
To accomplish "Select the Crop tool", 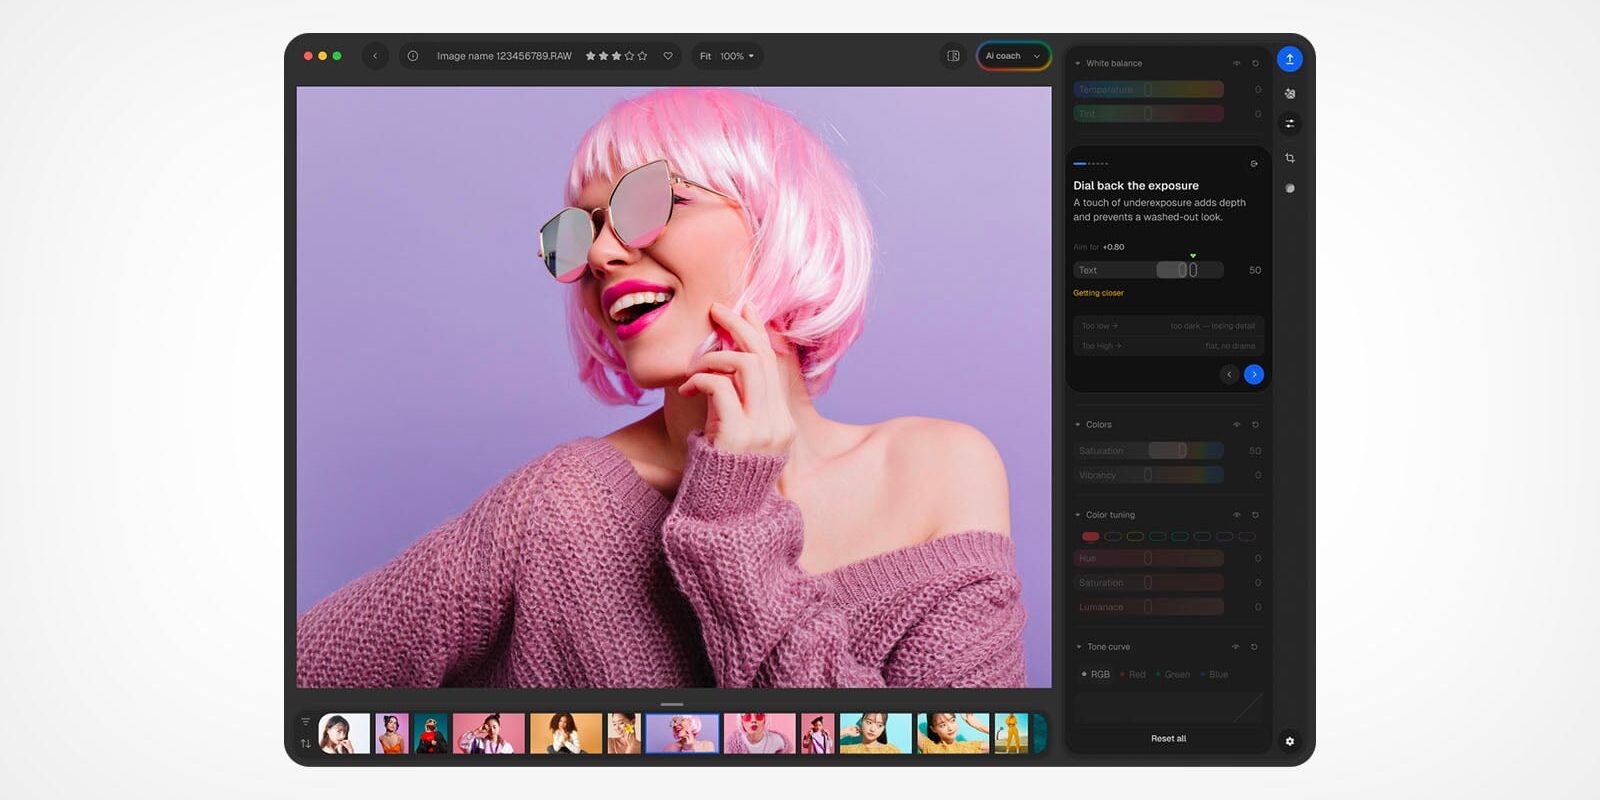I will point(1290,158).
